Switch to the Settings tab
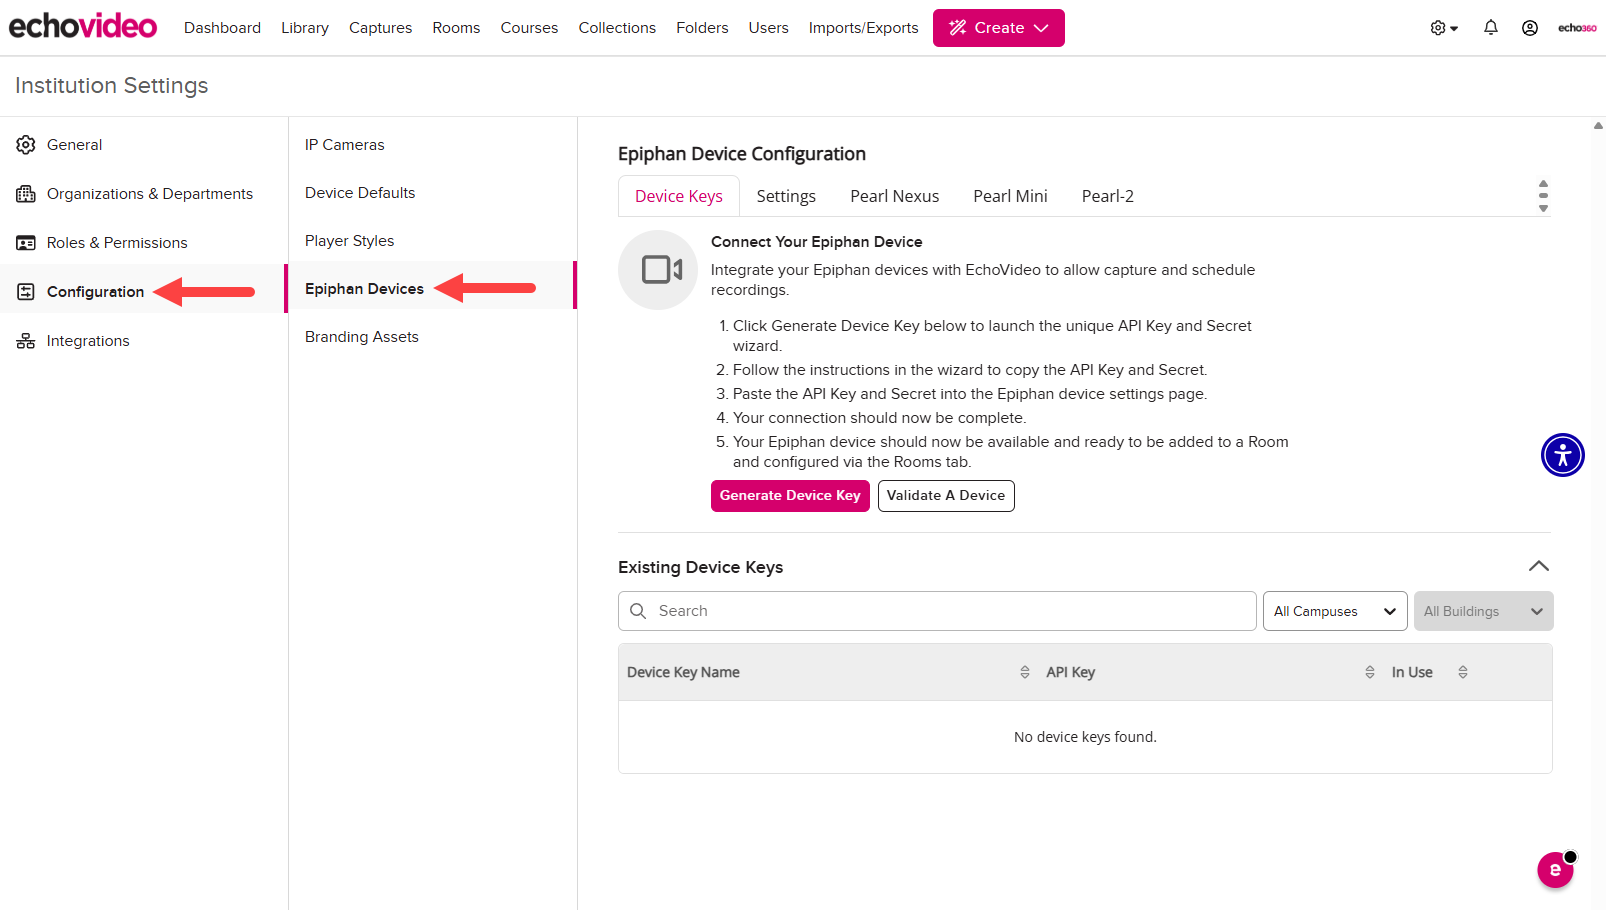 [786, 196]
